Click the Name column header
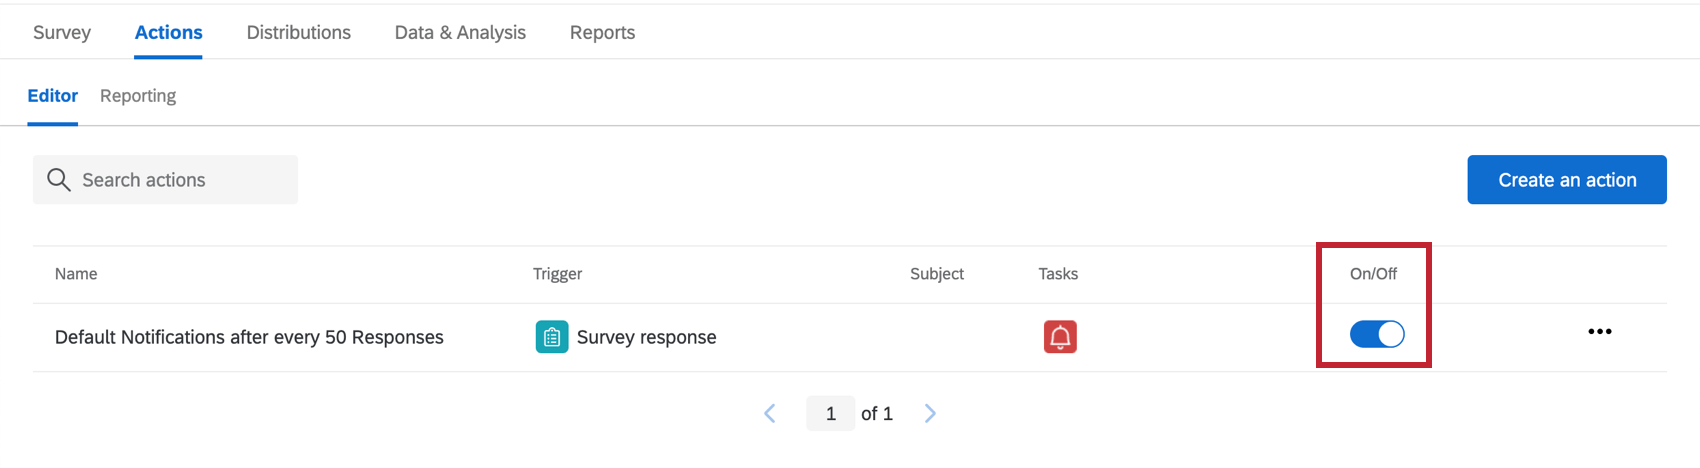The width and height of the screenshot is (1700, 468). tap(76, 274)
